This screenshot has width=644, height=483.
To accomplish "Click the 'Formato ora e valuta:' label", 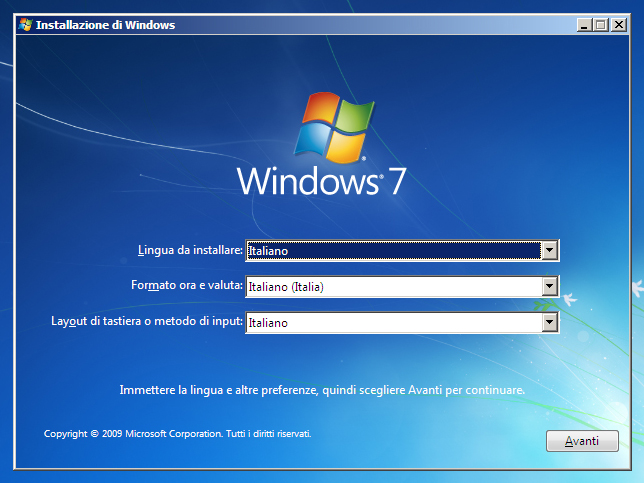I will (x=187, y=285).
